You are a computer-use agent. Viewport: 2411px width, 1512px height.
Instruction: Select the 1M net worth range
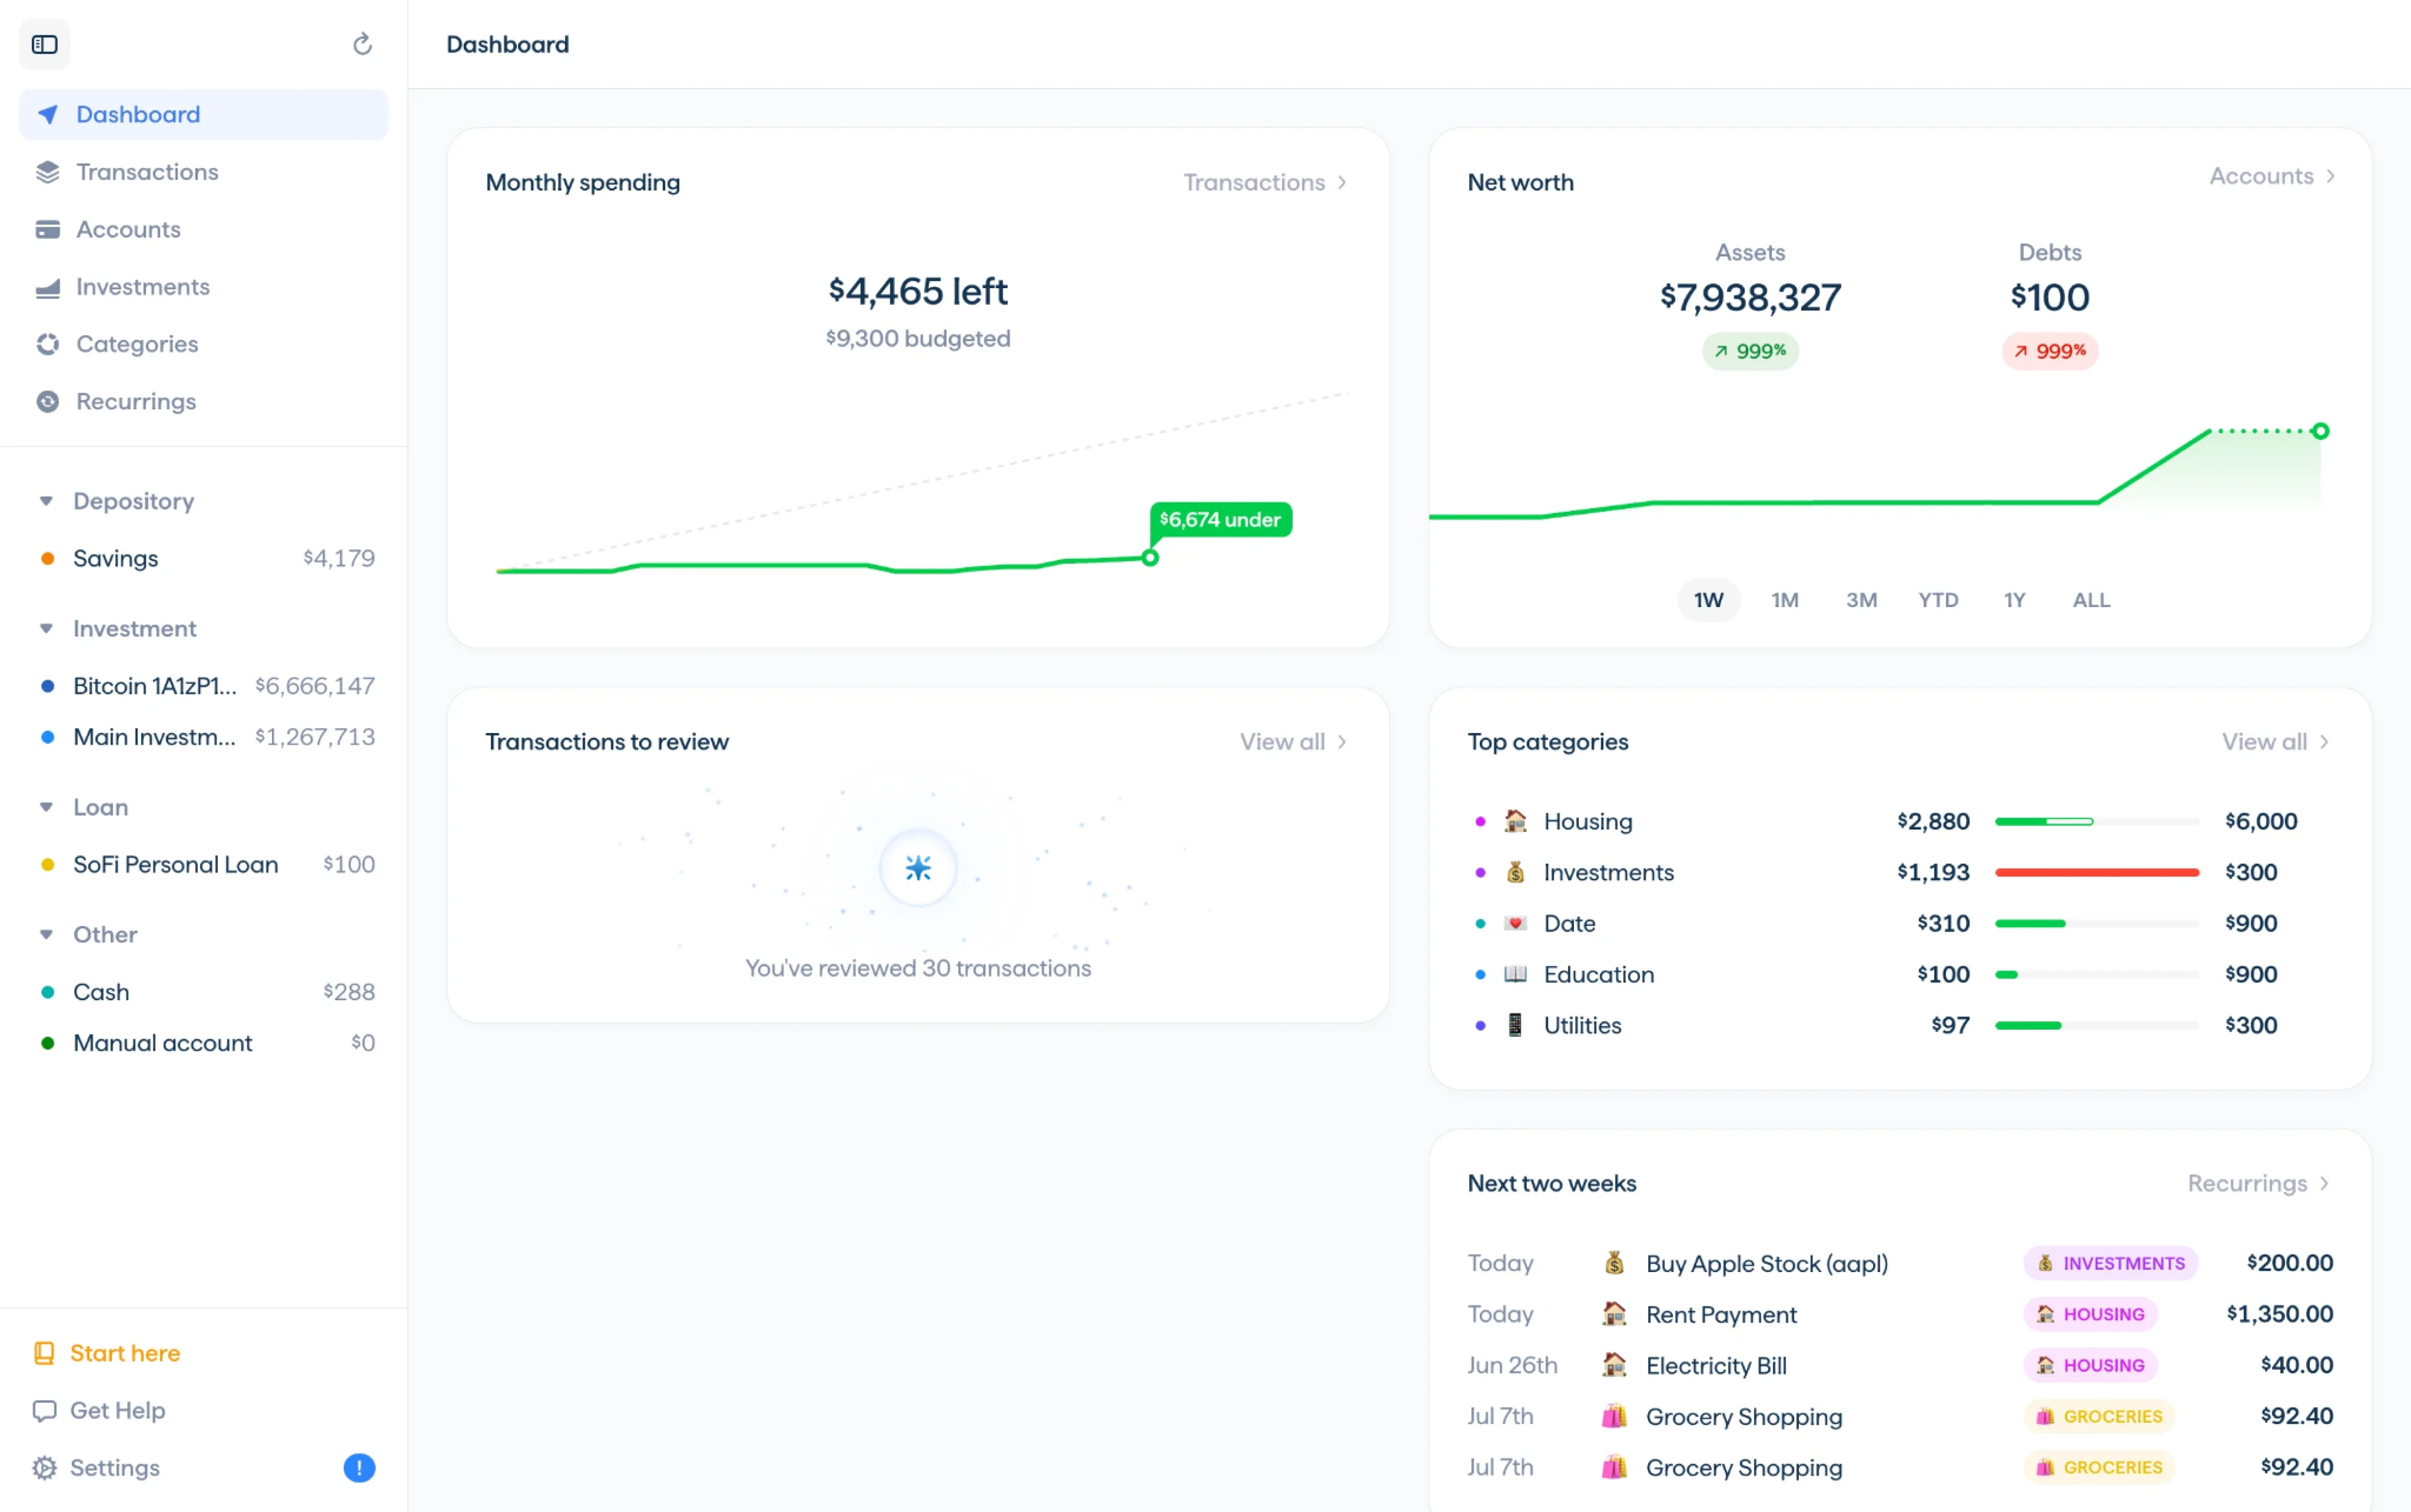1785,600
